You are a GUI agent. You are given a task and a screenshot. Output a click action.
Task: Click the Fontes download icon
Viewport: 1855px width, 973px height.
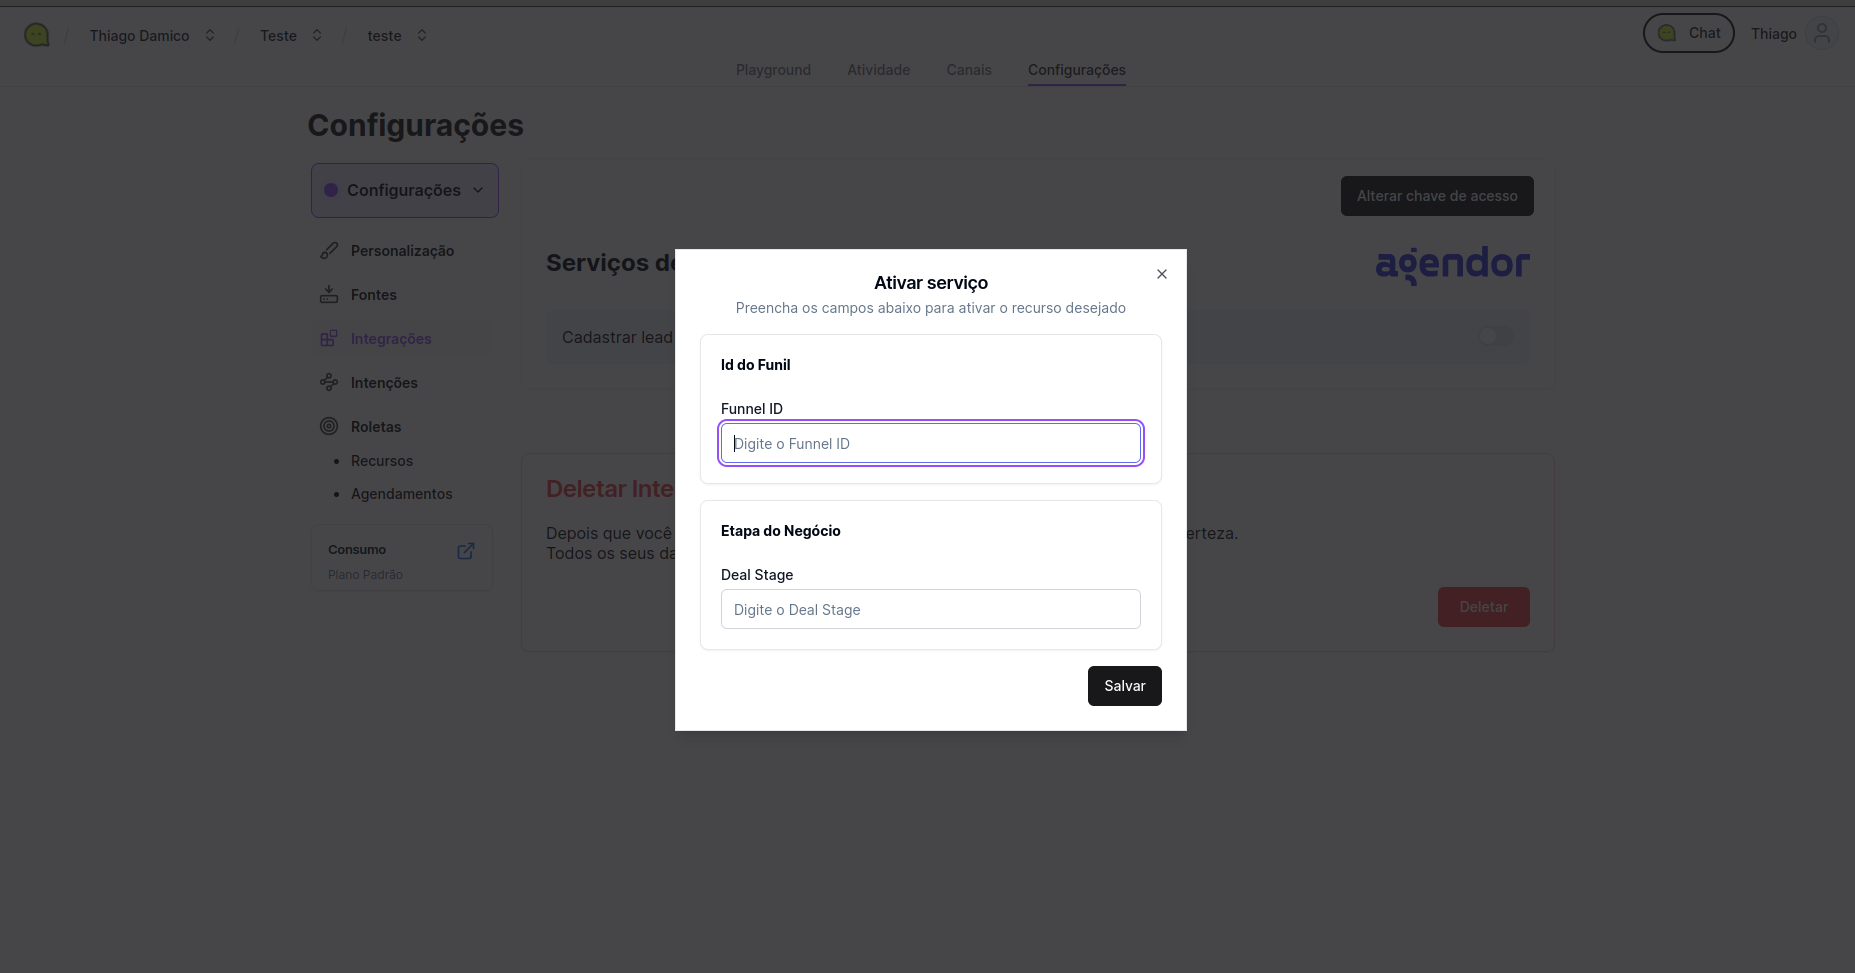329,295
